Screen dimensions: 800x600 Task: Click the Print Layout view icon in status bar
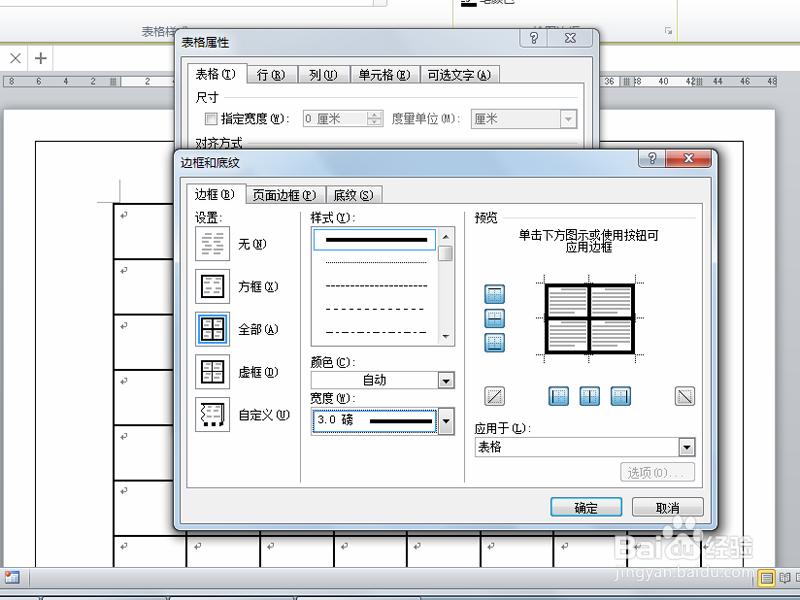pyautogui.click(x=766, y=578)
